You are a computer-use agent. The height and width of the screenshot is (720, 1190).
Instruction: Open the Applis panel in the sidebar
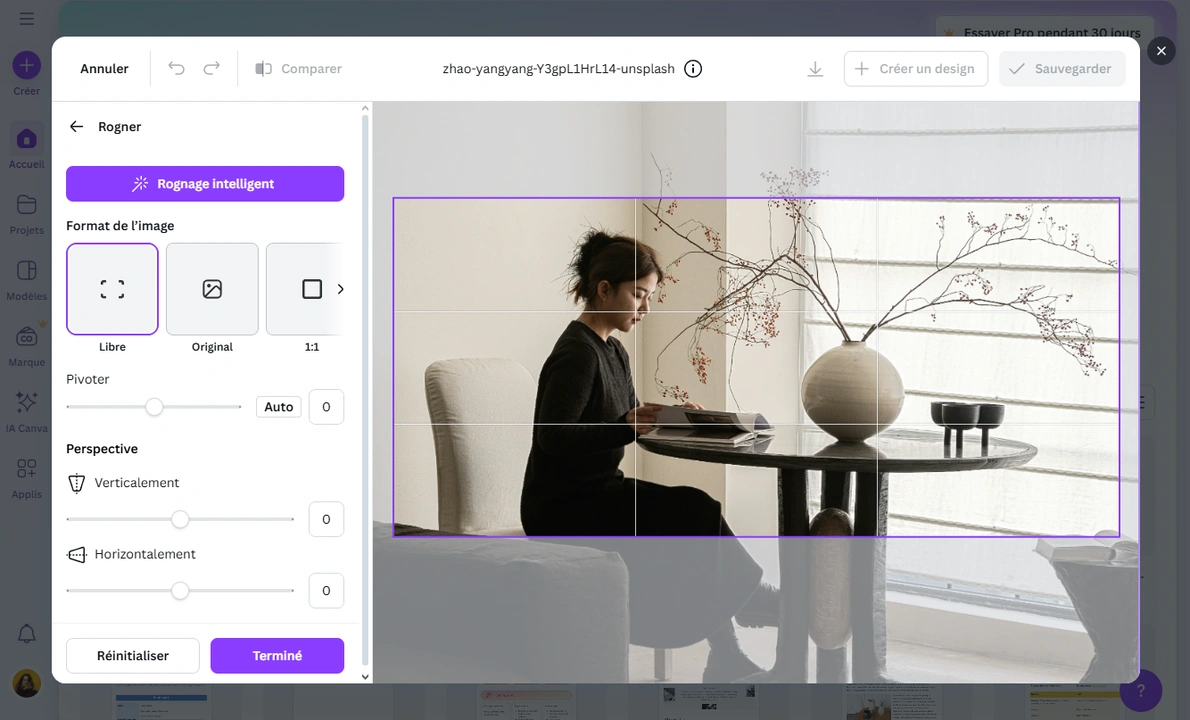(26, 477)
